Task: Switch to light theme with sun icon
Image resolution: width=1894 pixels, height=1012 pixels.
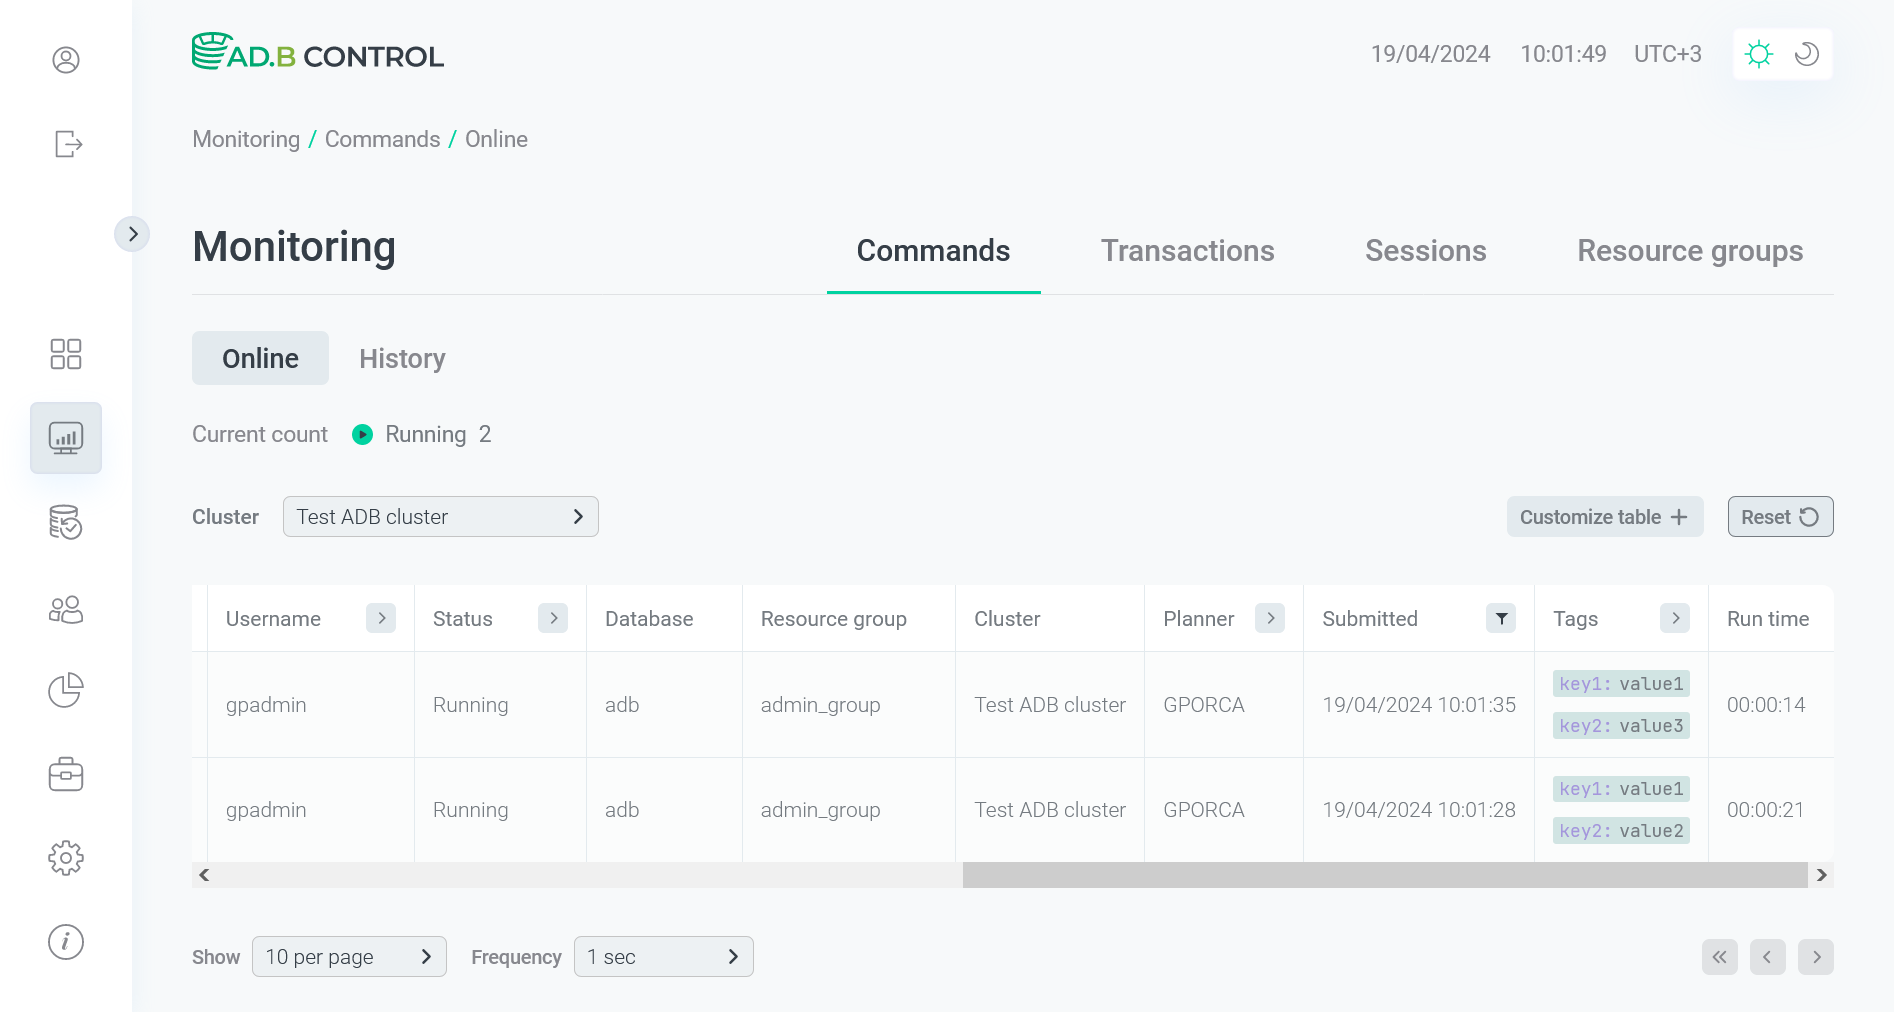Action: (x=1758, y=54)
